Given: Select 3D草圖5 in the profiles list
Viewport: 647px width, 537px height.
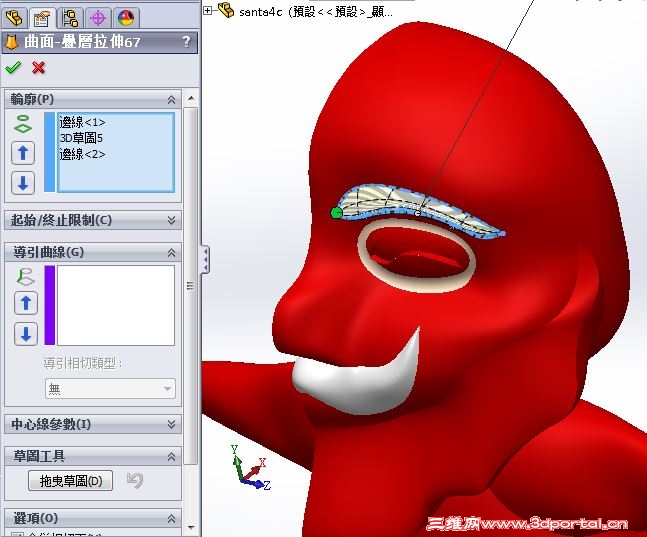Looking at the screenshot, I should [x=81, y=138].
